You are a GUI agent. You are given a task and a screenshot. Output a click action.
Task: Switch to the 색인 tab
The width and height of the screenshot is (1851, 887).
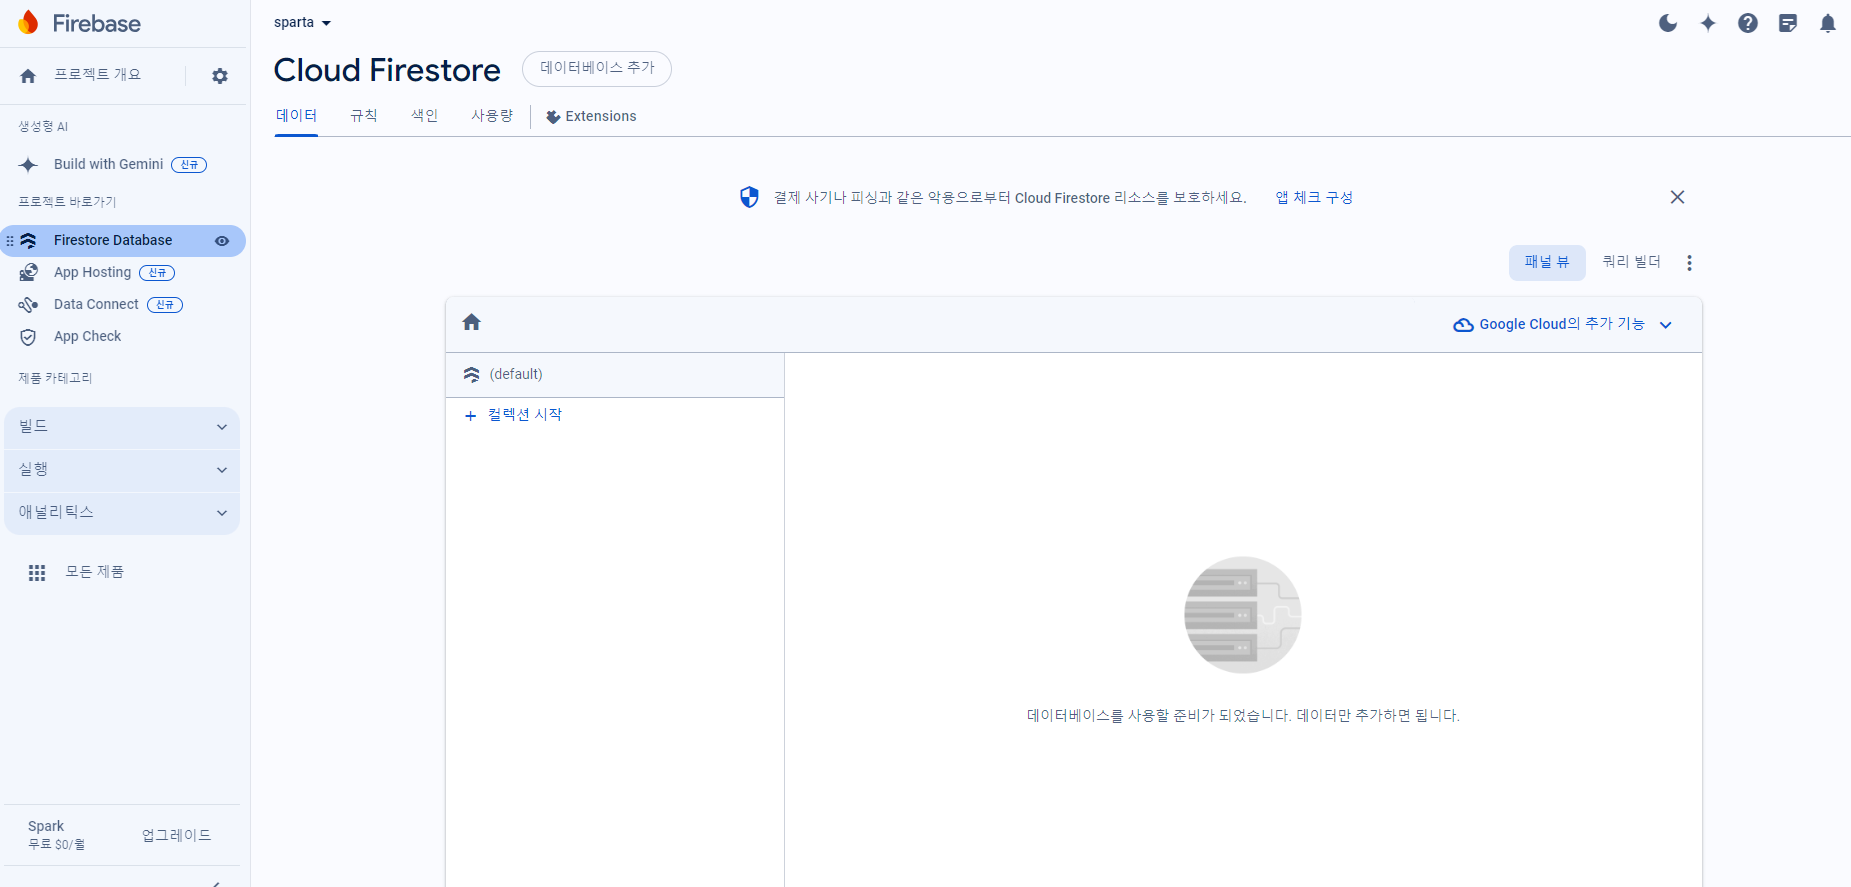pos(425,116)
